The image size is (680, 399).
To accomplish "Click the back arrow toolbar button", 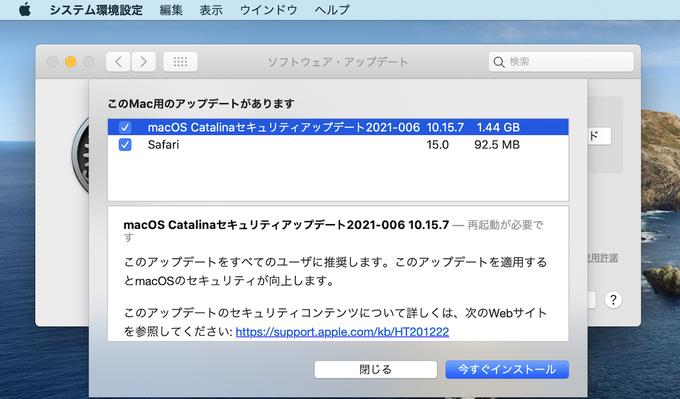I will (x=118, y=62).
